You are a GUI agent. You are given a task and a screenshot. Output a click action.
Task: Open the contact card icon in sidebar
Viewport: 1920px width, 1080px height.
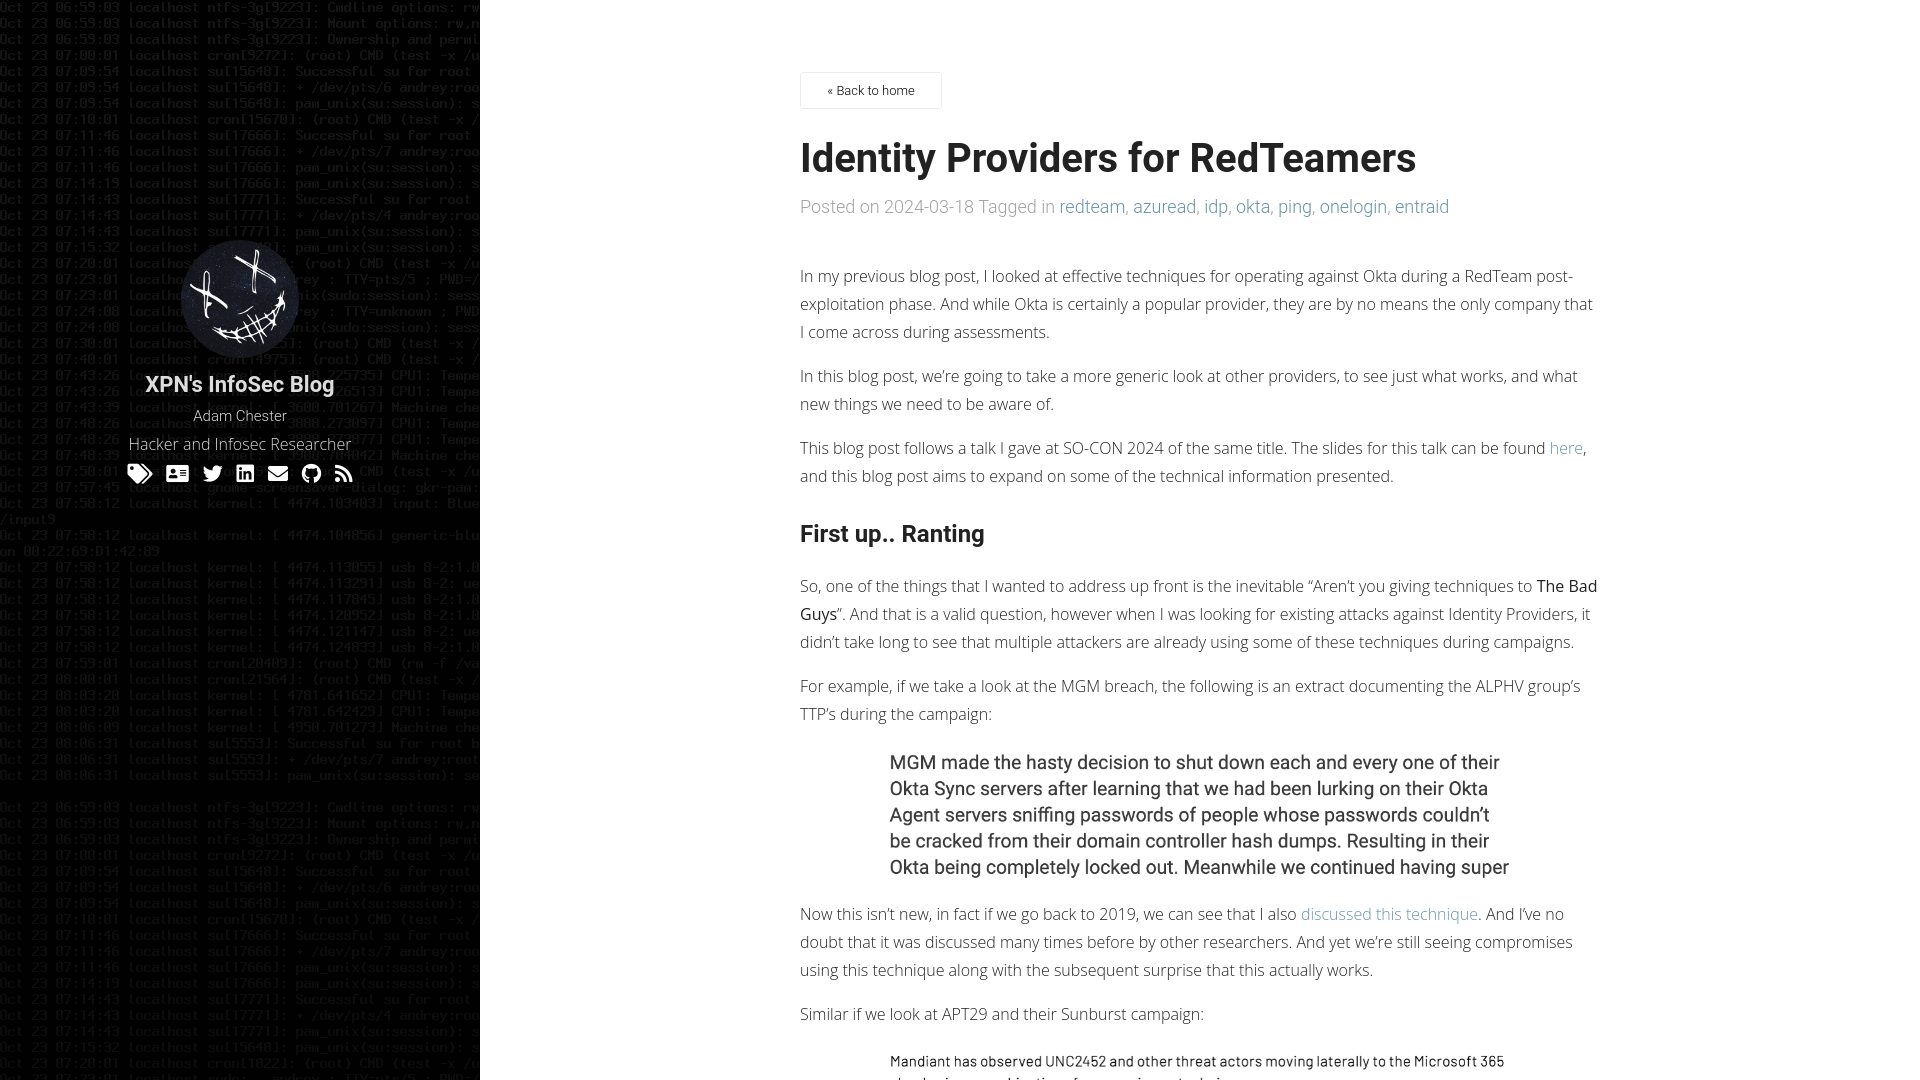[x=177, y=472]
